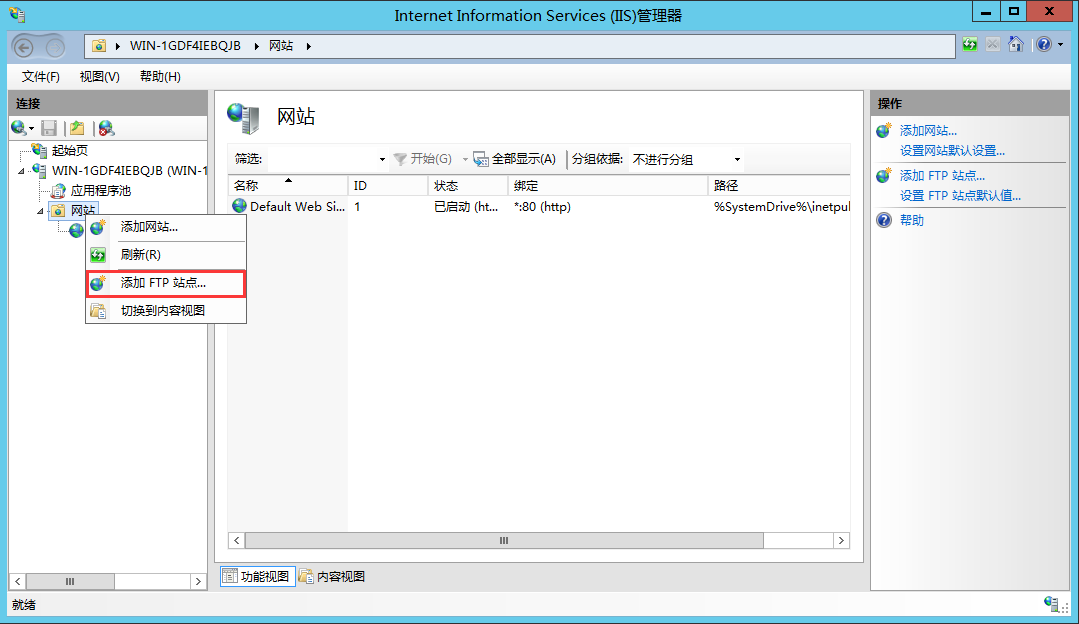This screenshot has height=624, width=1079.
Task: Collapse the 网站 node triangle in tree
Action: pos(41,211)
